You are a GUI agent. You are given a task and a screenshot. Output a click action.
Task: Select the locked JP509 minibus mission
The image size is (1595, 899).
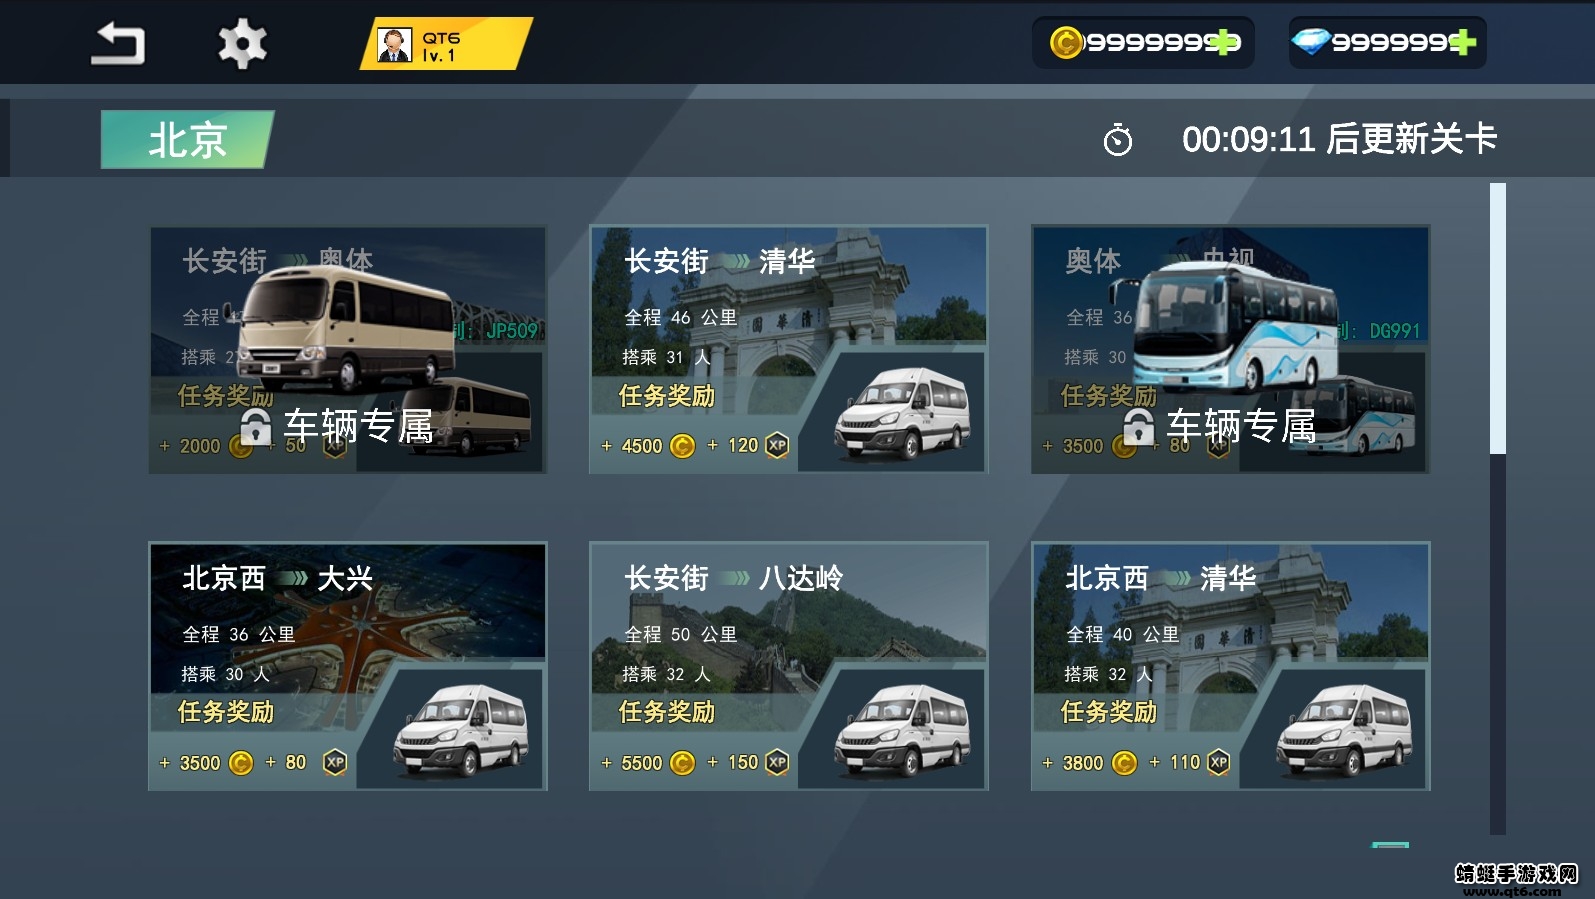click(x=348, y=349)
